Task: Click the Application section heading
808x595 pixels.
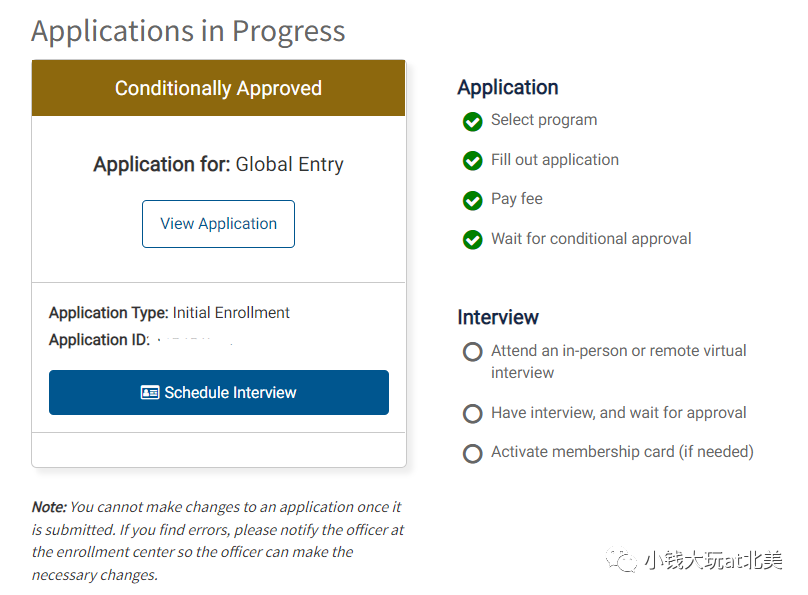Action: (508, 87)
